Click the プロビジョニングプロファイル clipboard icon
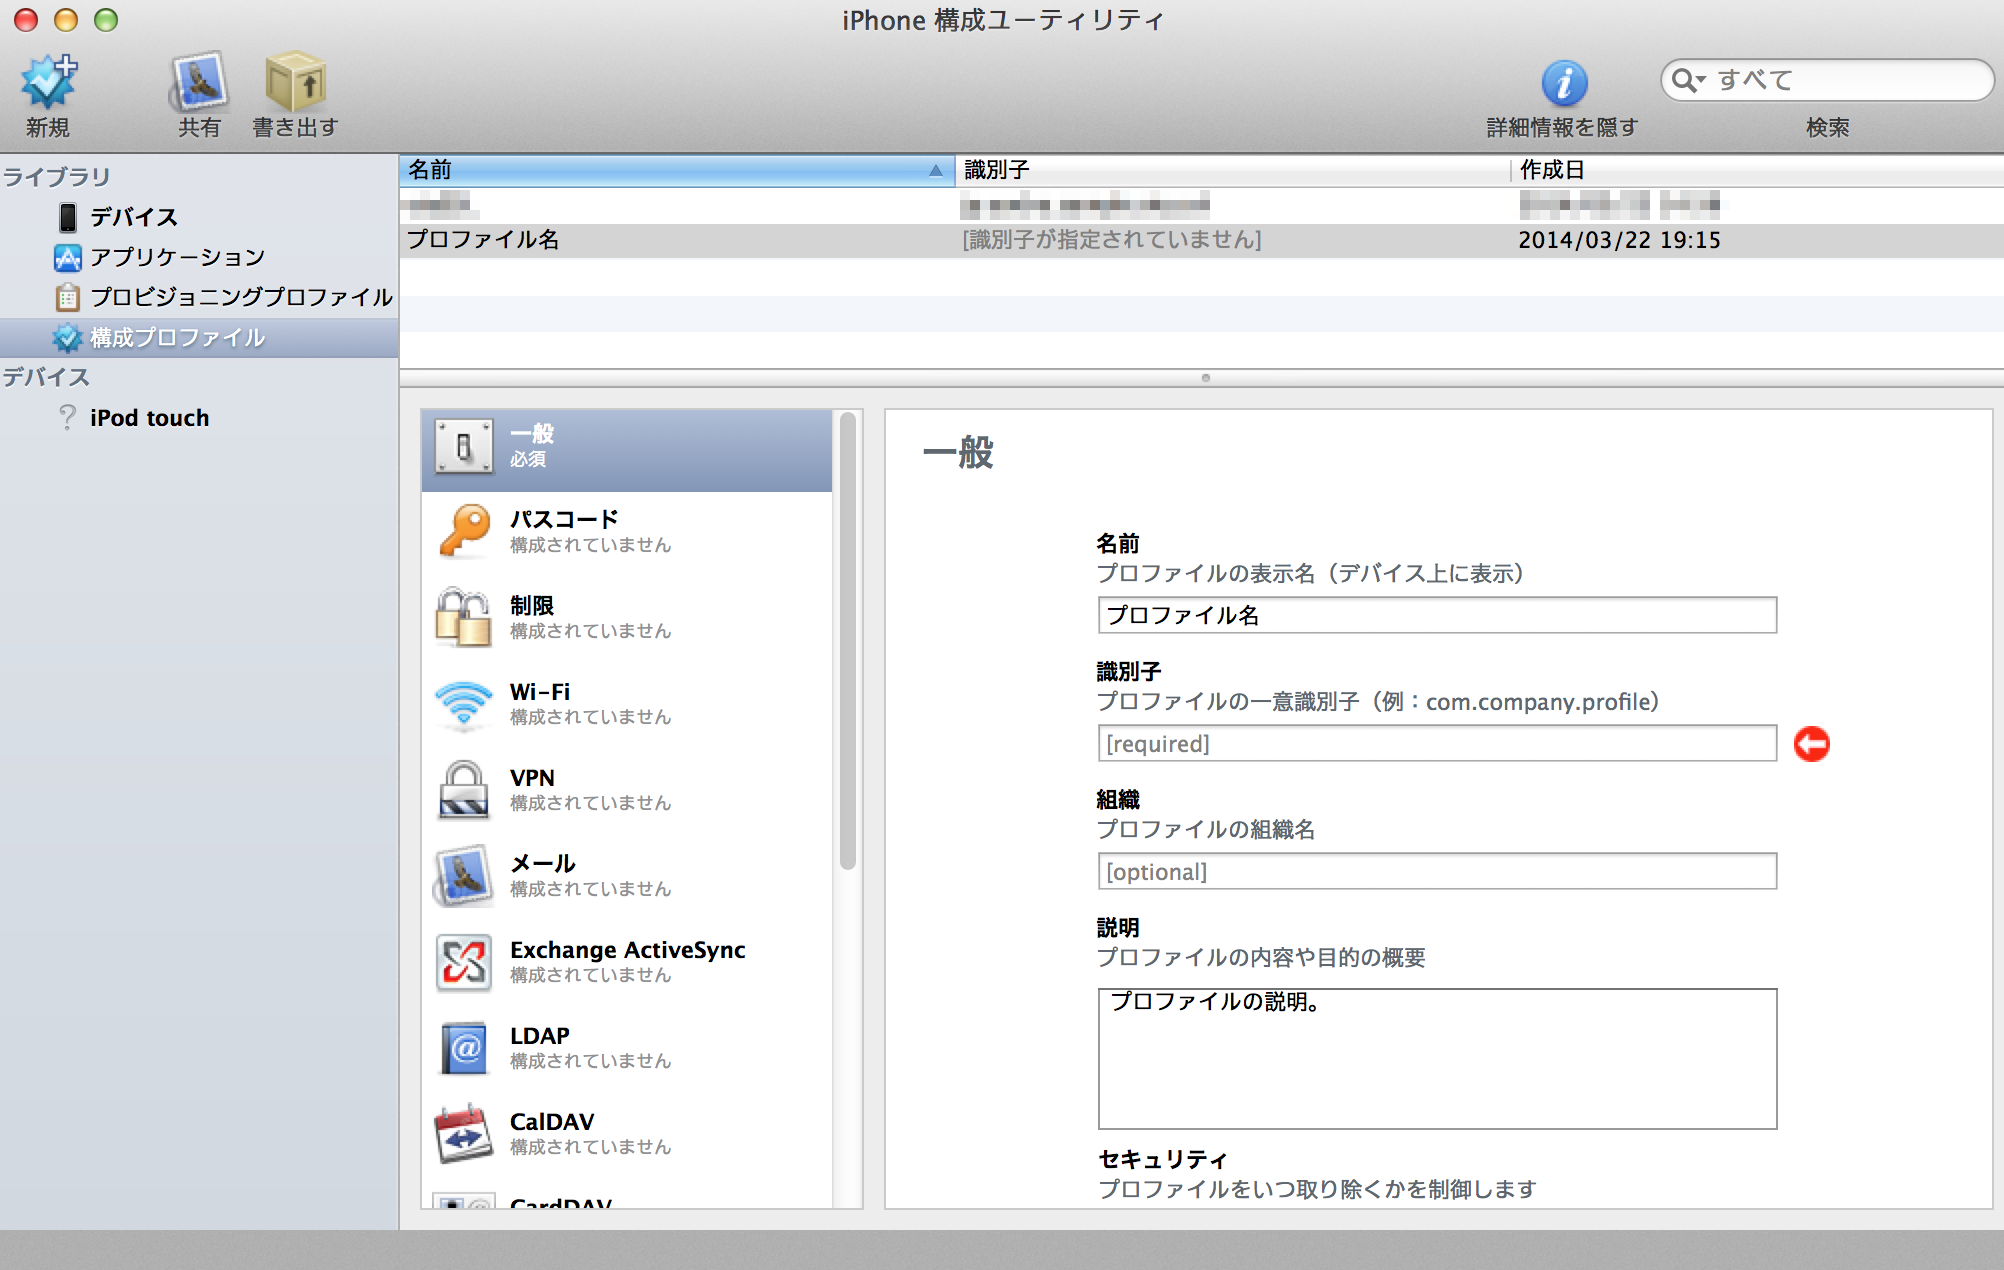The width and height of the screenshot is (2004, 1270). [x=67, y=297]
